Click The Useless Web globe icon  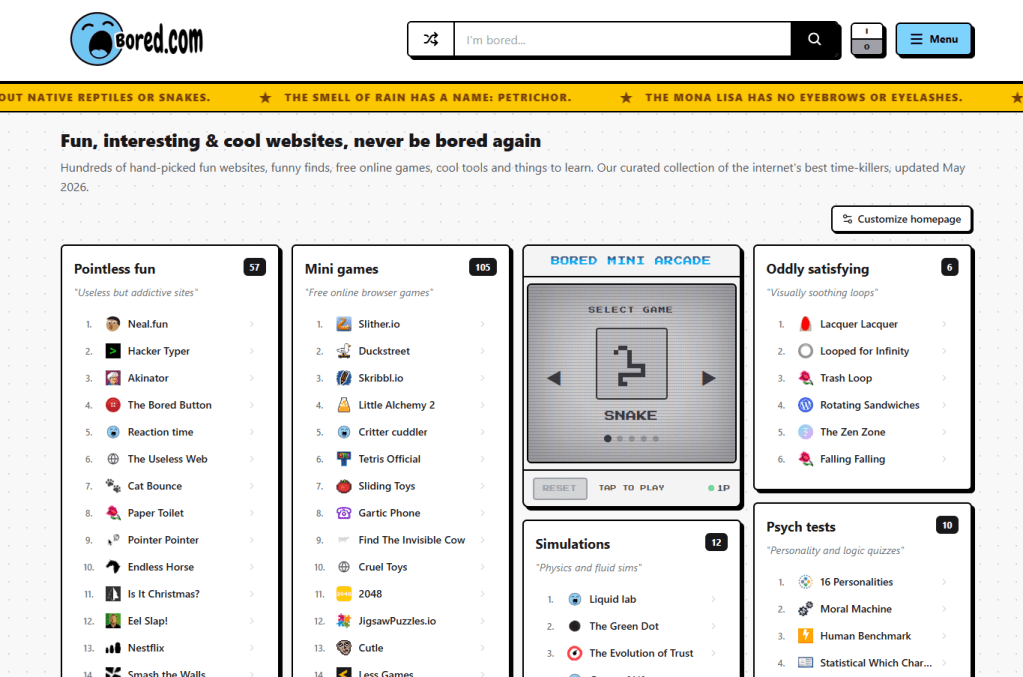[113, 459]
